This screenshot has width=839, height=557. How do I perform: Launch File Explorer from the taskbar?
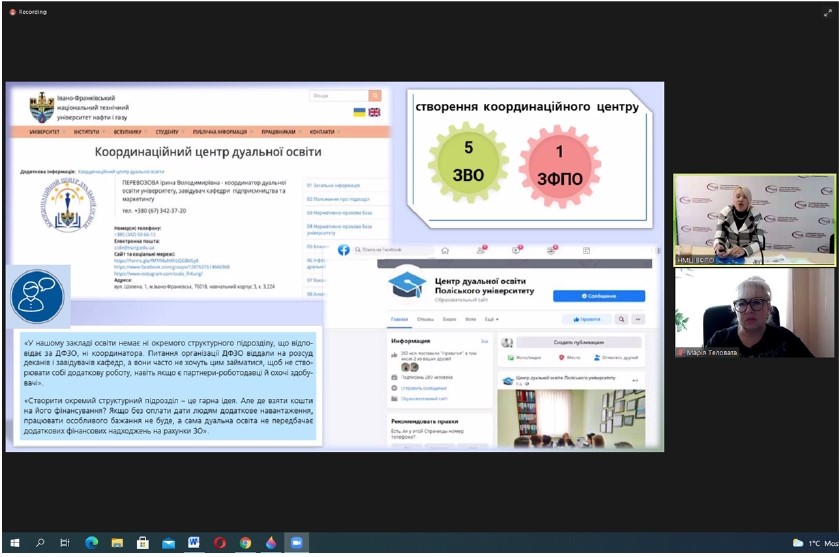(116, 542)
